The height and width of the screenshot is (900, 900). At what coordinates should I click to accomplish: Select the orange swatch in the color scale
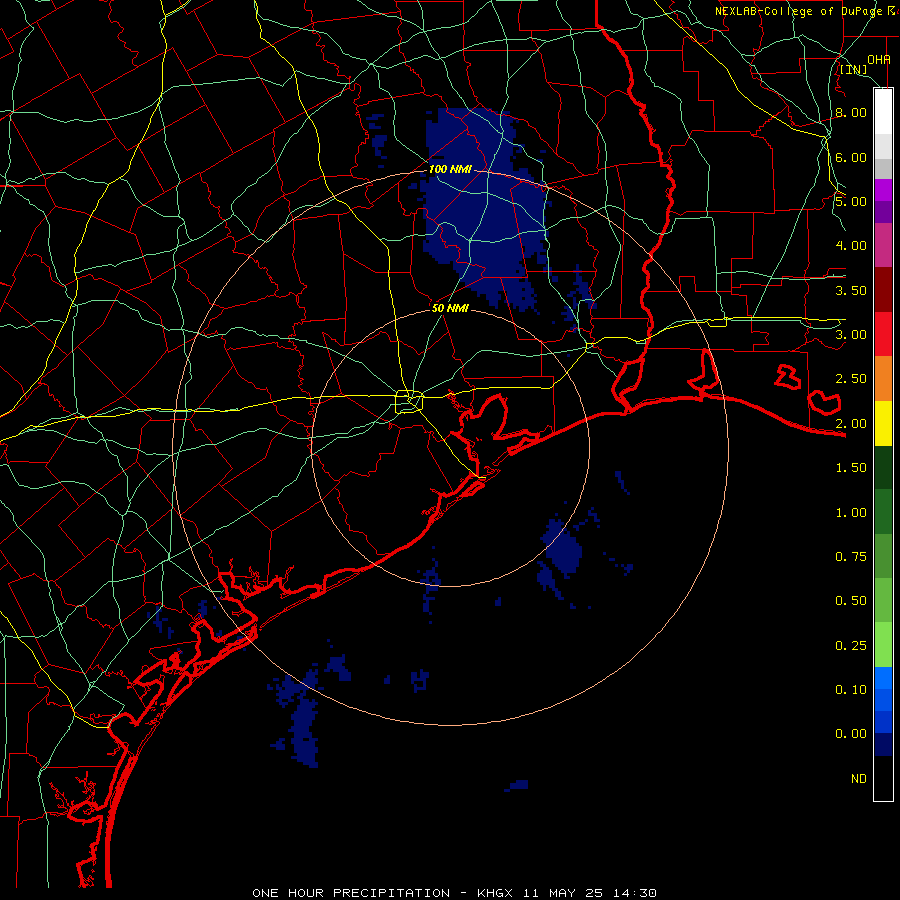[x=883, y=379]
